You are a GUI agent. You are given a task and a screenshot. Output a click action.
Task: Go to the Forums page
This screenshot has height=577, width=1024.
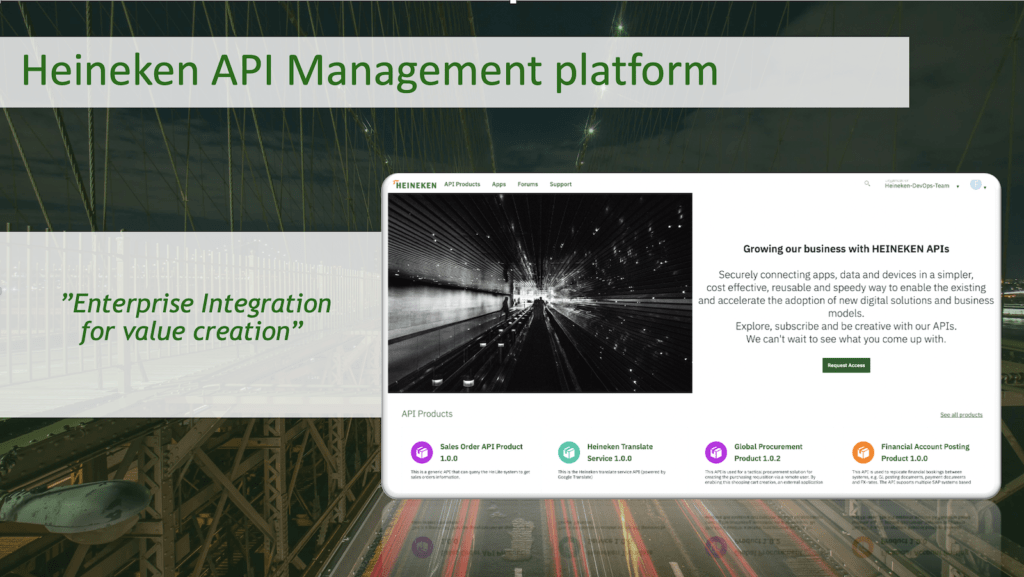pyautogui.click(x=528, y=184)
